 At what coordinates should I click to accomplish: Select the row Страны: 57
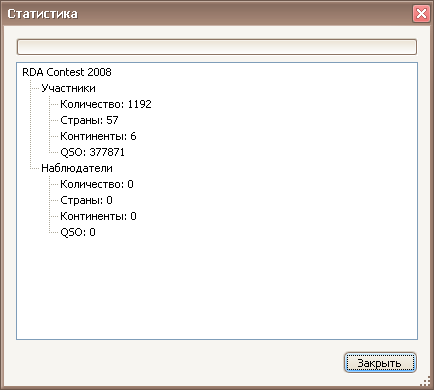(x=89, y=120)
